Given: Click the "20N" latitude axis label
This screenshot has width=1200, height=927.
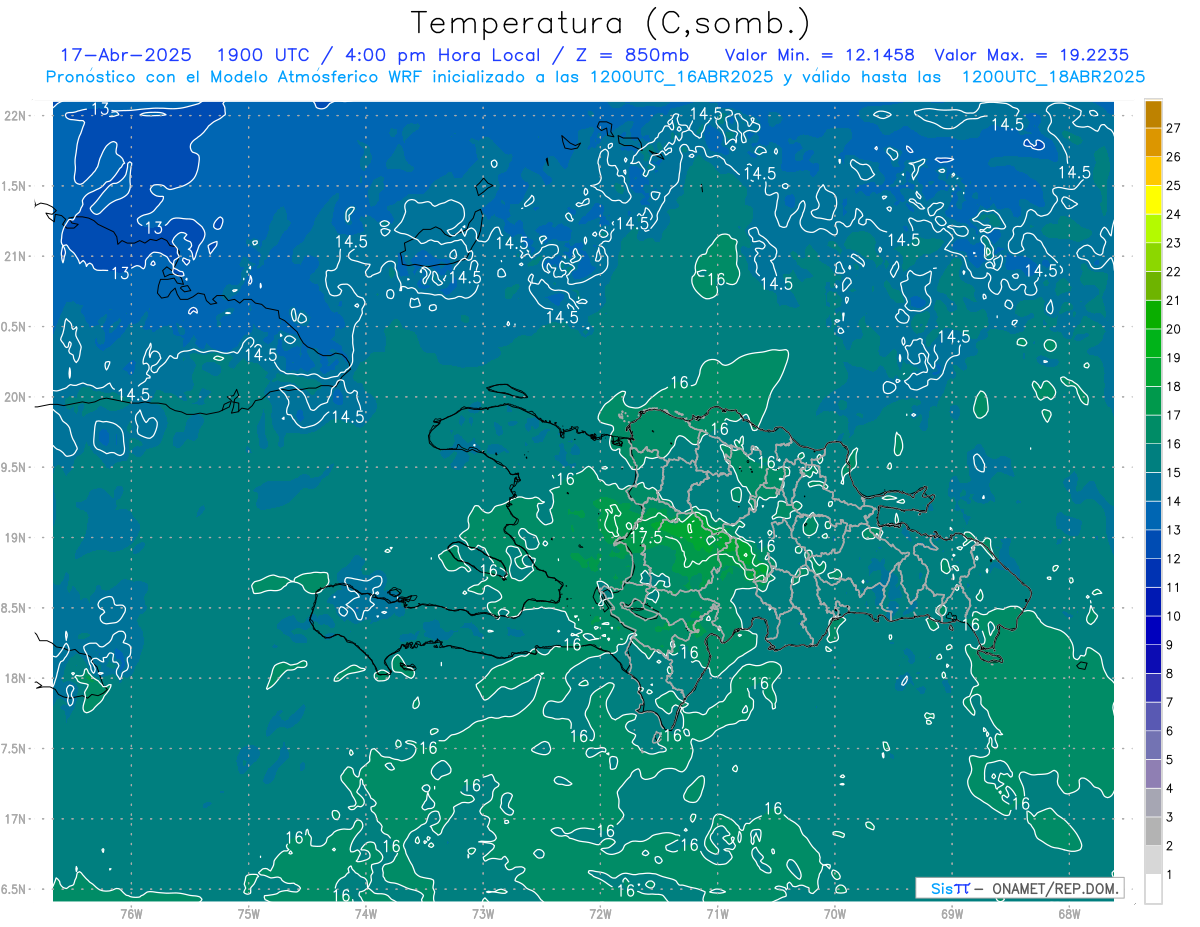Looking at the screenshot, I should point(17,397).
